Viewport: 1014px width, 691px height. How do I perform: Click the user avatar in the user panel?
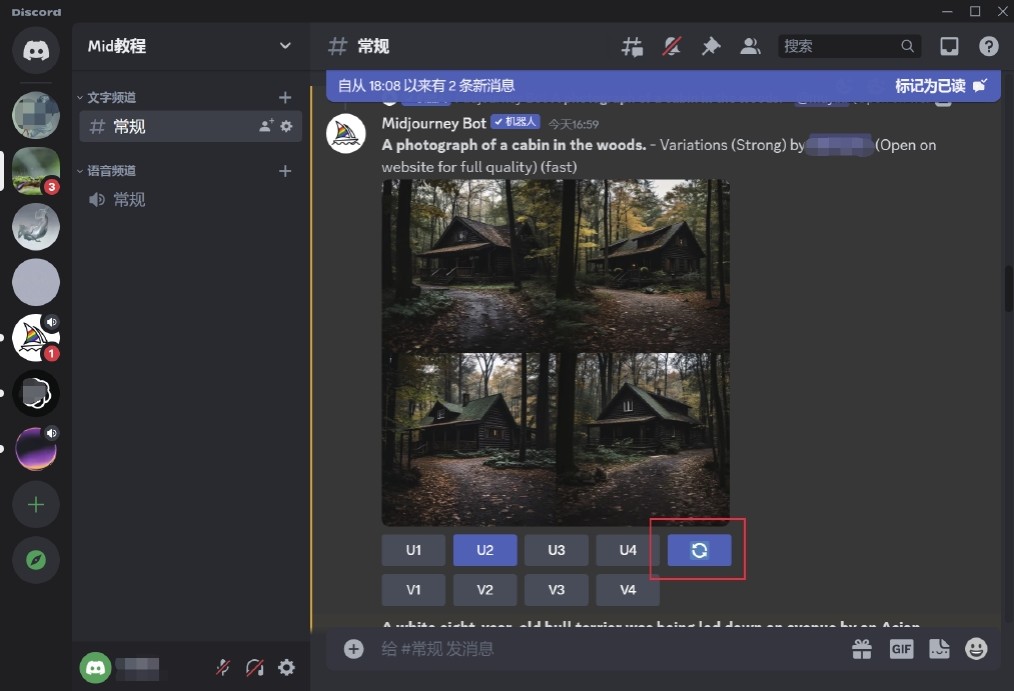coord(95,667)
